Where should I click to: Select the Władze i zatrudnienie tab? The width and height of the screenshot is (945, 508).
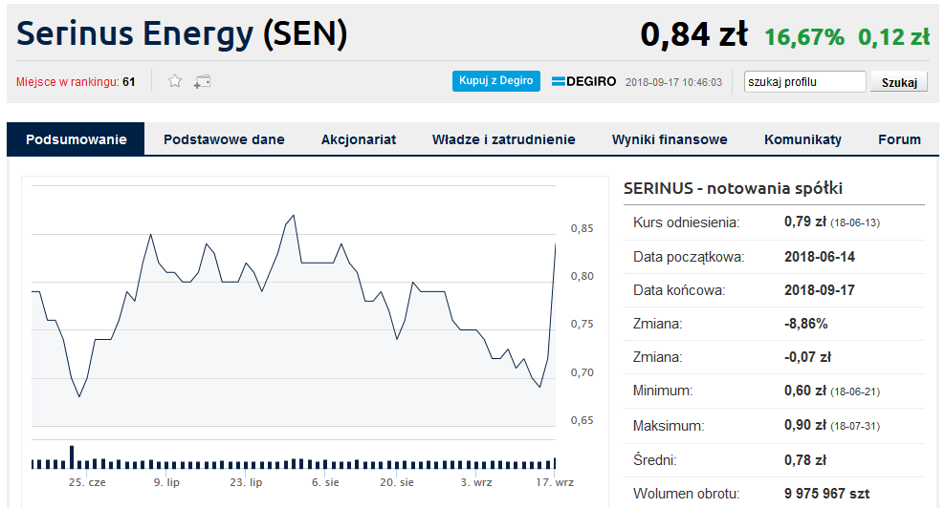(x=504, y=139)
